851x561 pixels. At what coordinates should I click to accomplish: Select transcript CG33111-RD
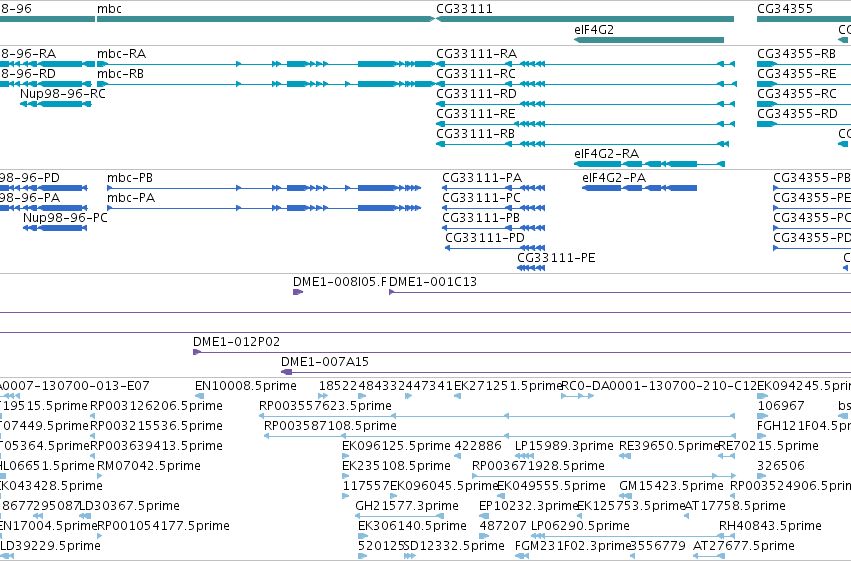[586, 104]
